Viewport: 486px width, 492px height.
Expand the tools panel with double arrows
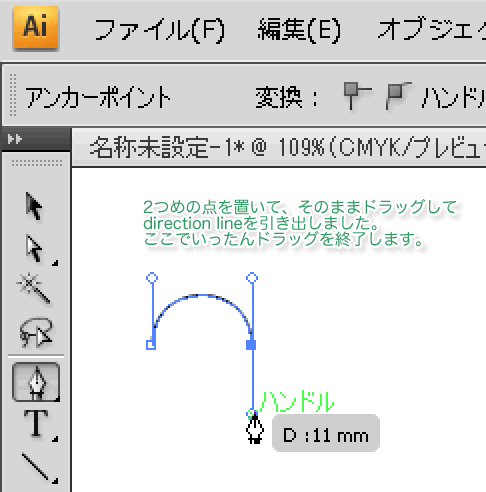point(15,139)
